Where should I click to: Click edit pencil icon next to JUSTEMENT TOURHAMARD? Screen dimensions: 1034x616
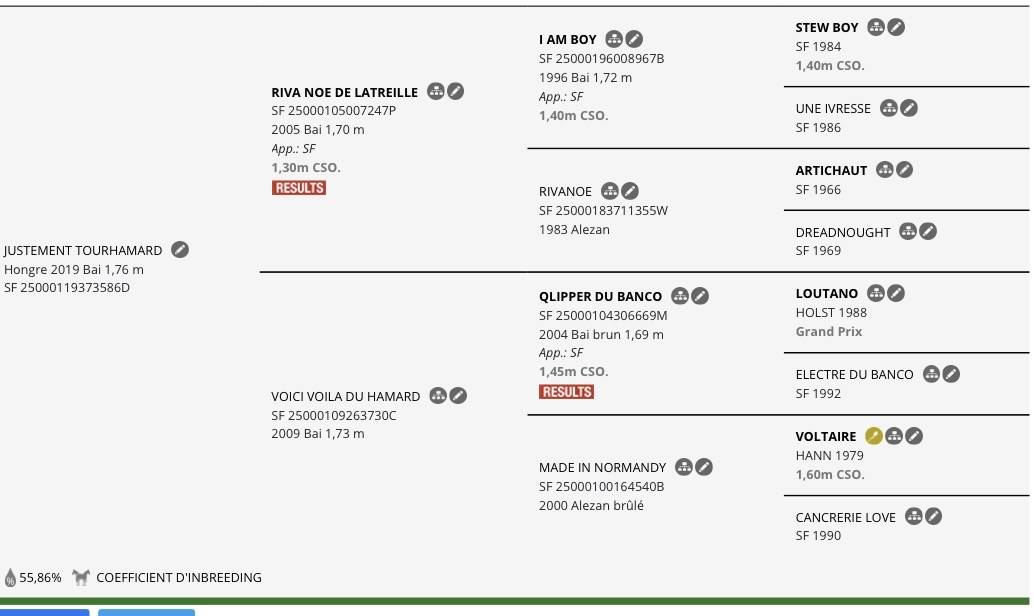(x=180, y=249)
